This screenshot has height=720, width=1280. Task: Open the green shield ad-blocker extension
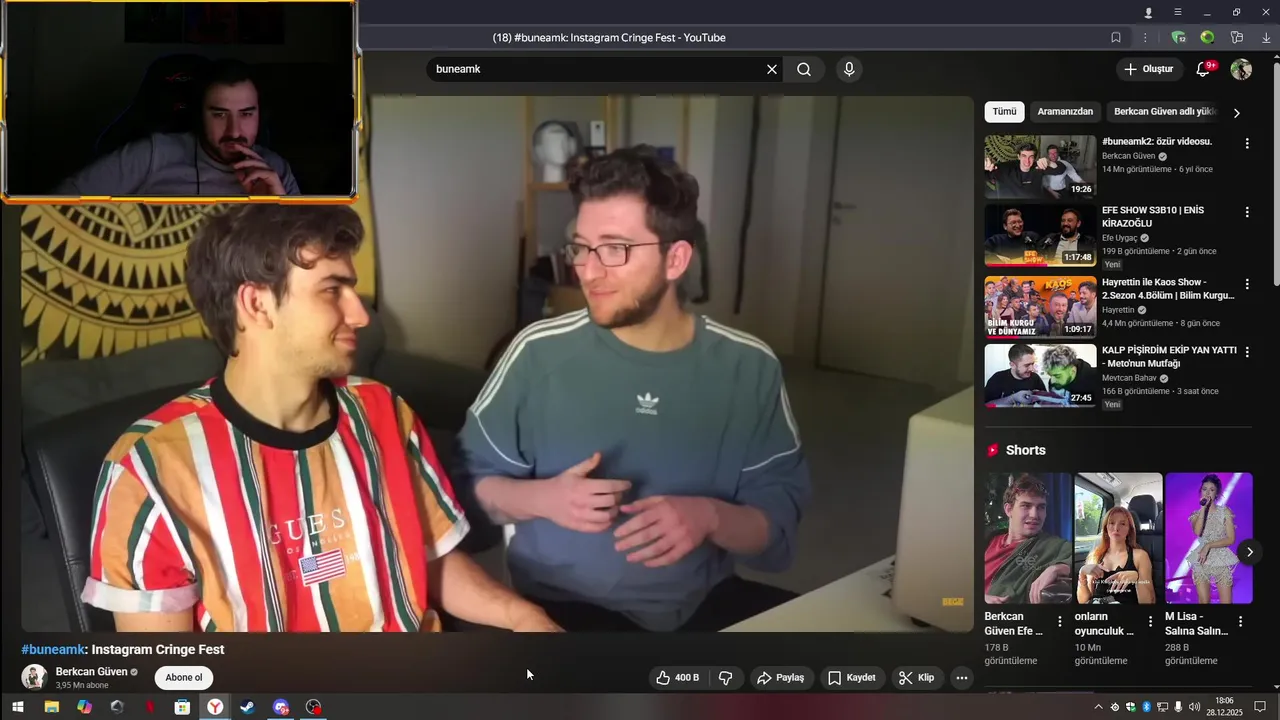(x=1178, y=38)
